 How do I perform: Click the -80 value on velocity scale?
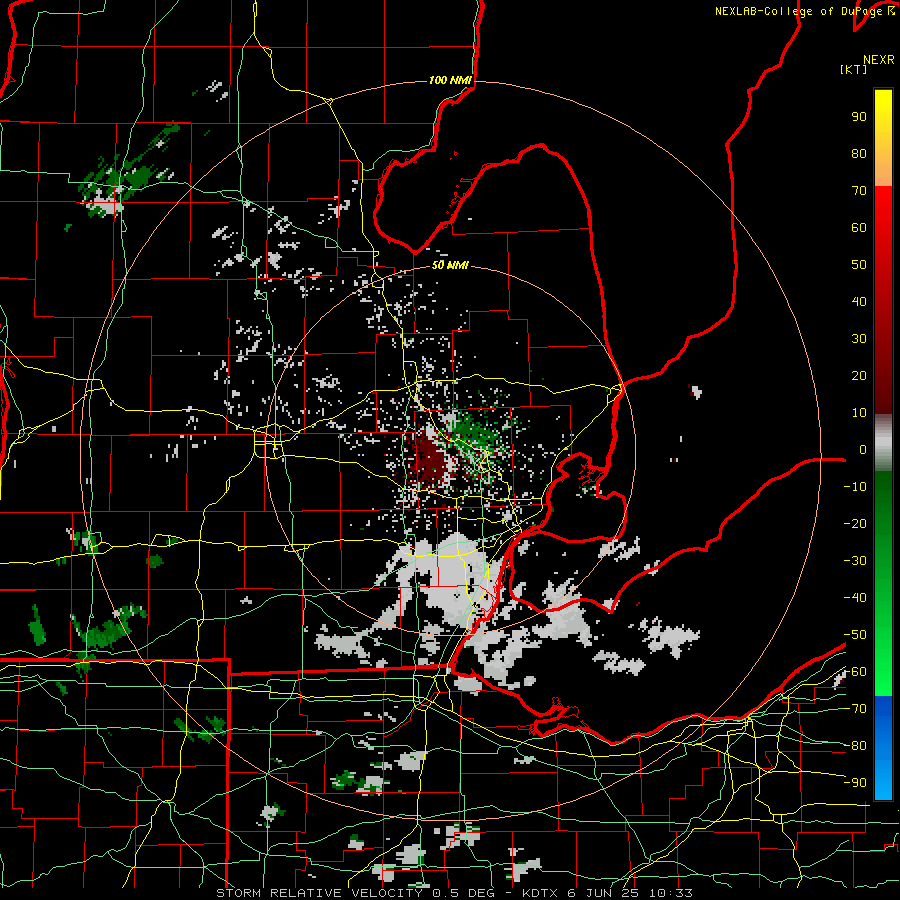coord(855,746)
